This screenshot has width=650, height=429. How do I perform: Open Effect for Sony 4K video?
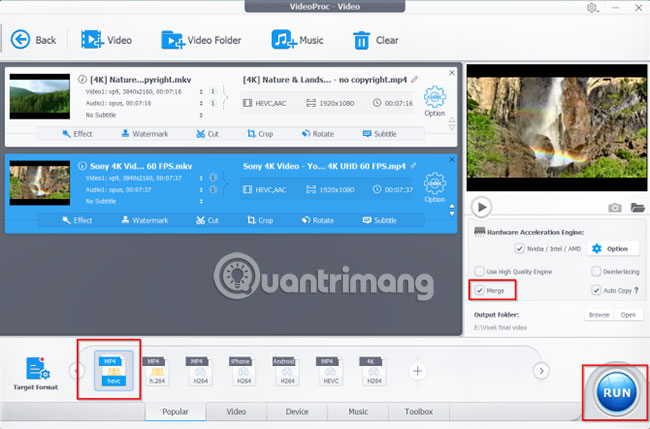coord(77,220)
